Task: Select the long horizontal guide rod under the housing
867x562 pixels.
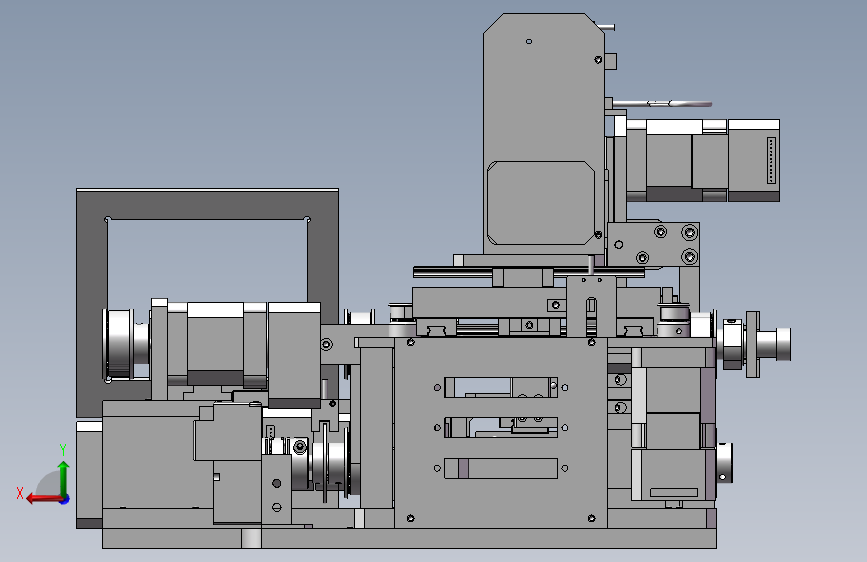Action: [x=528, y=272]
